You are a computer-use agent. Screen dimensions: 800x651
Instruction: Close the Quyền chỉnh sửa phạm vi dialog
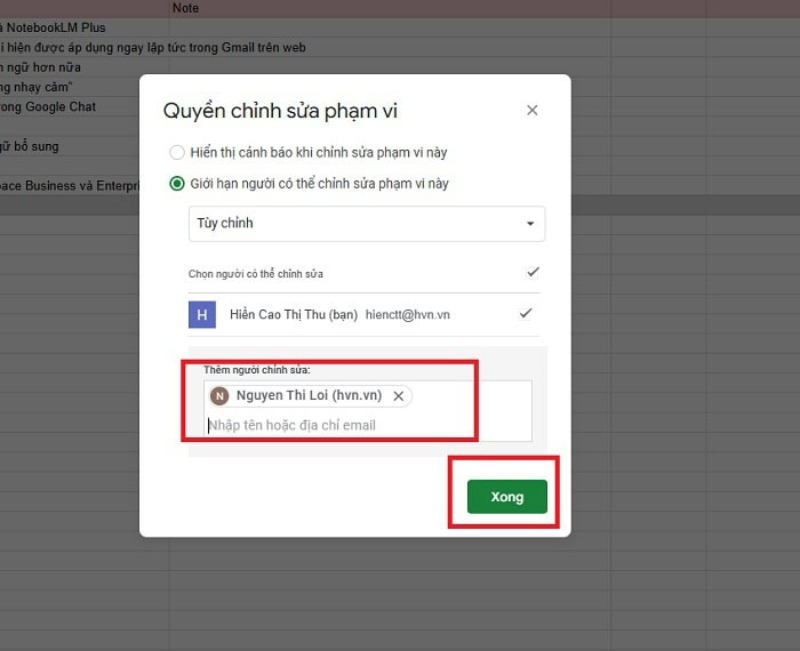(532, 110)
